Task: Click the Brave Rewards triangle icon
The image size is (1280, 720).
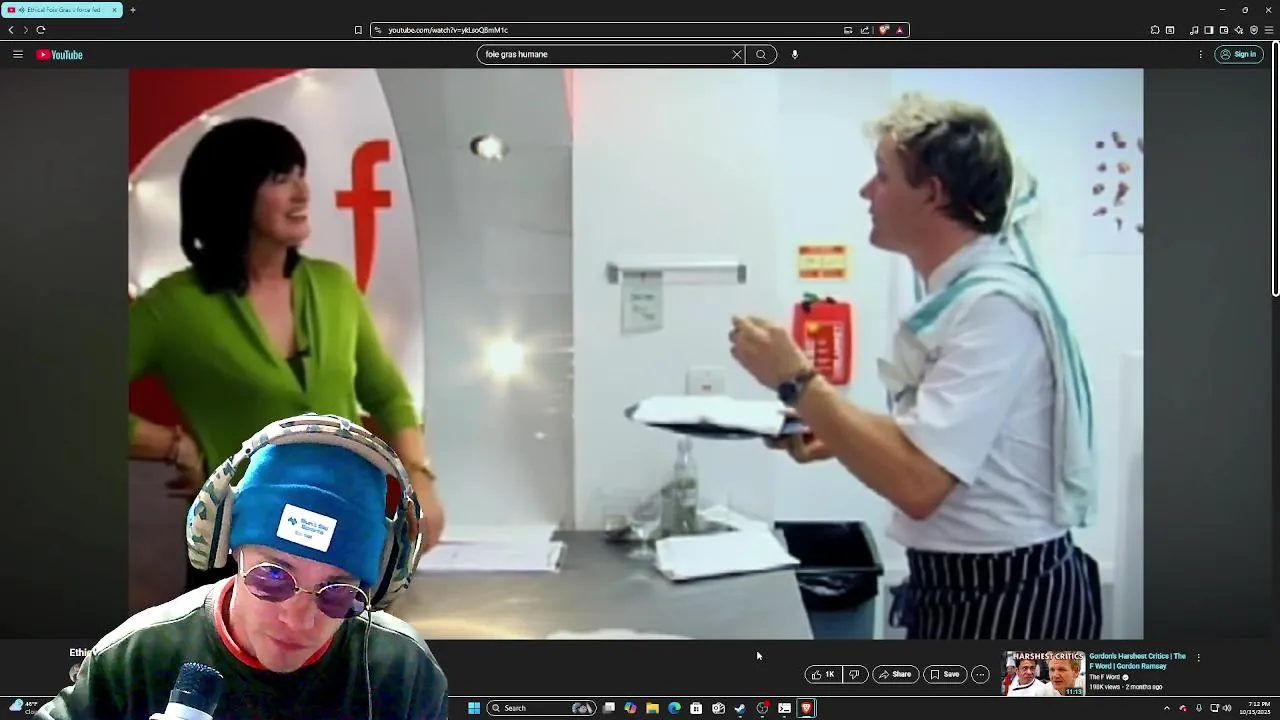Action: tap(899, 30)
